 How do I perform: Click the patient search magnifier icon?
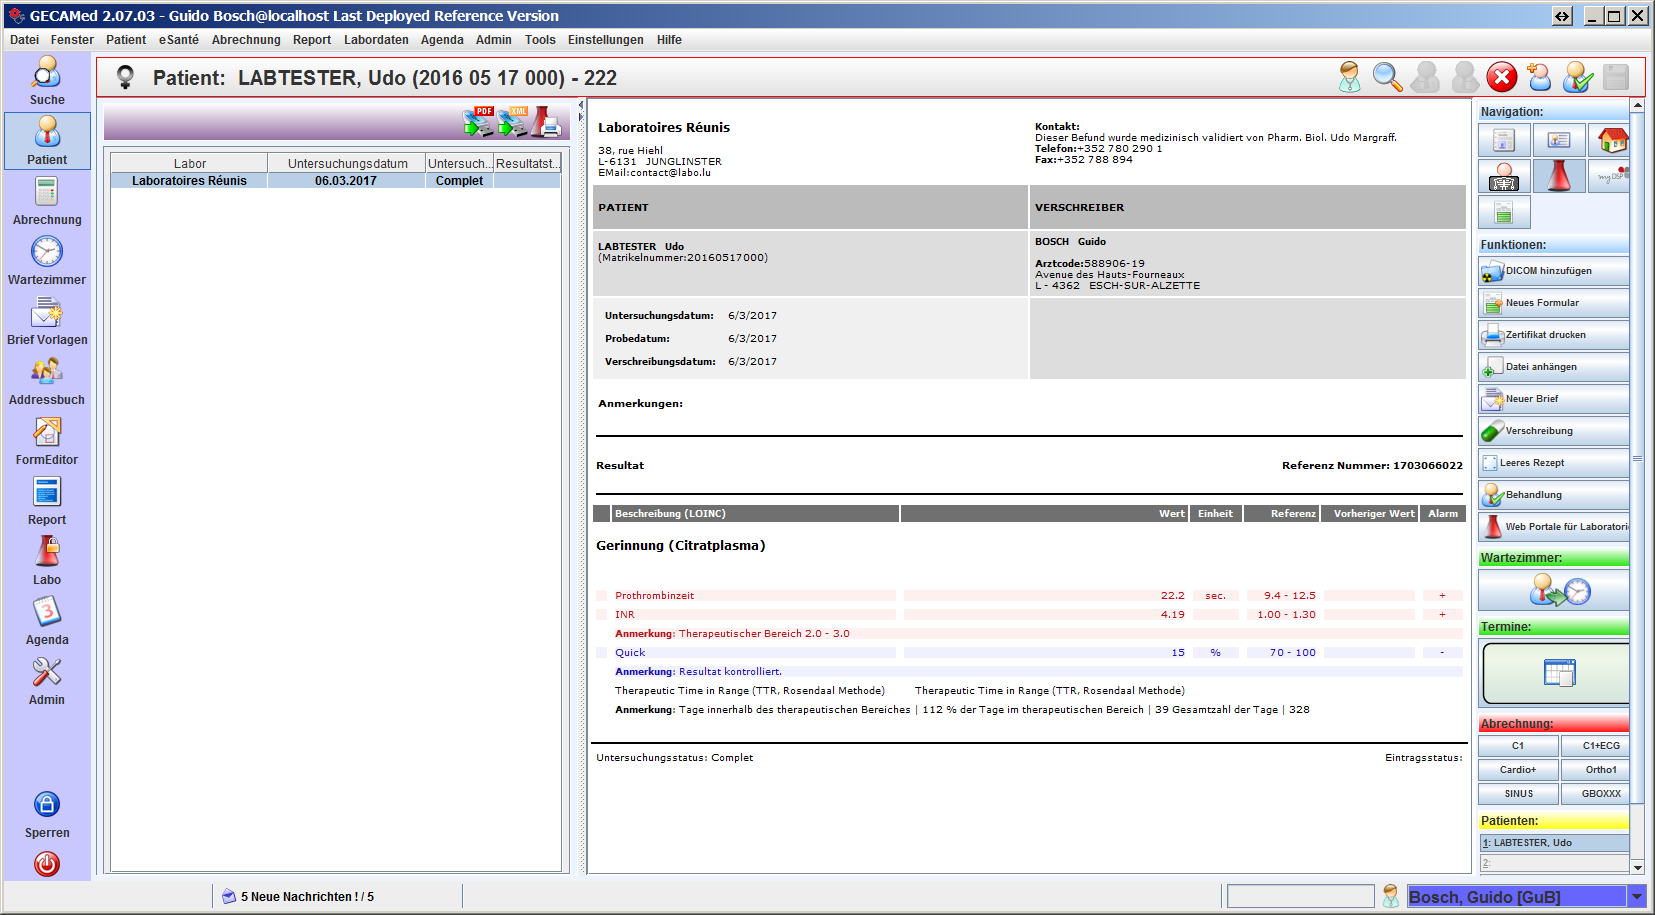(x=1387, y=77)
